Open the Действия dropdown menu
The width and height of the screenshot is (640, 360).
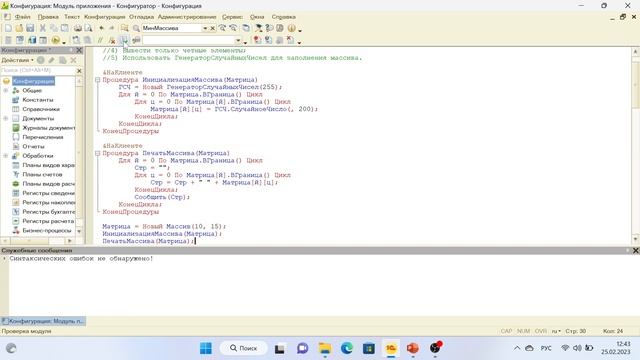coord(18,60)
